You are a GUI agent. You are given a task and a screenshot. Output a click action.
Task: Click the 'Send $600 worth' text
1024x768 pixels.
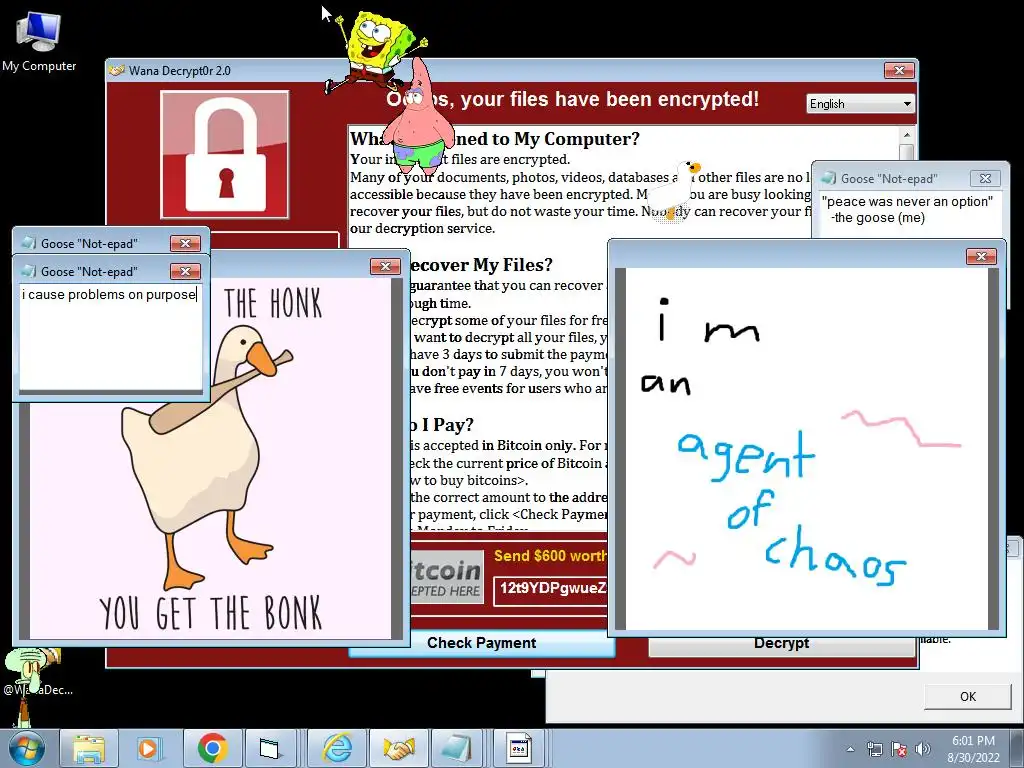click(550, 556)
